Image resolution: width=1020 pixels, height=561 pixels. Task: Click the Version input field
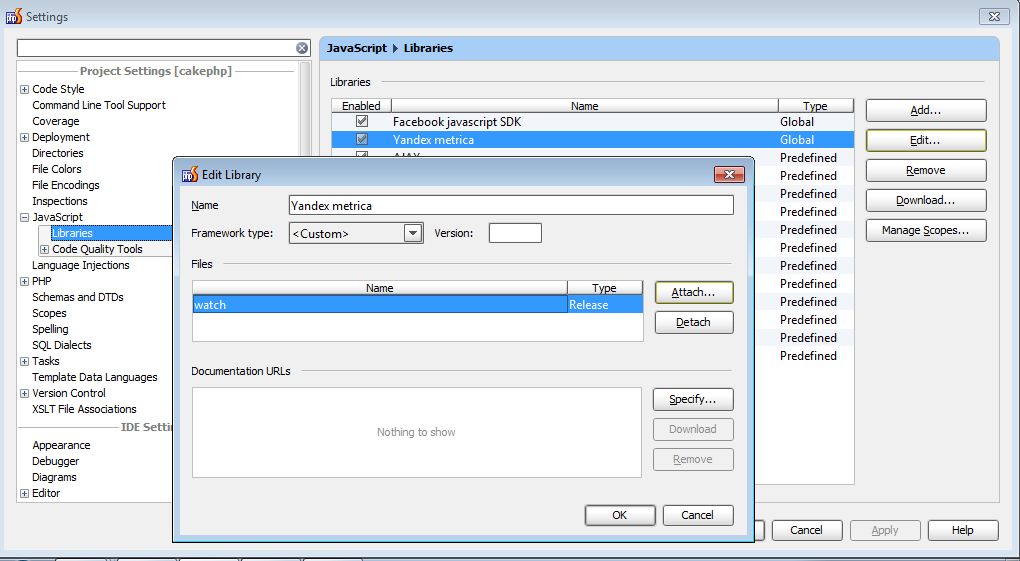(x=515, y=233)
